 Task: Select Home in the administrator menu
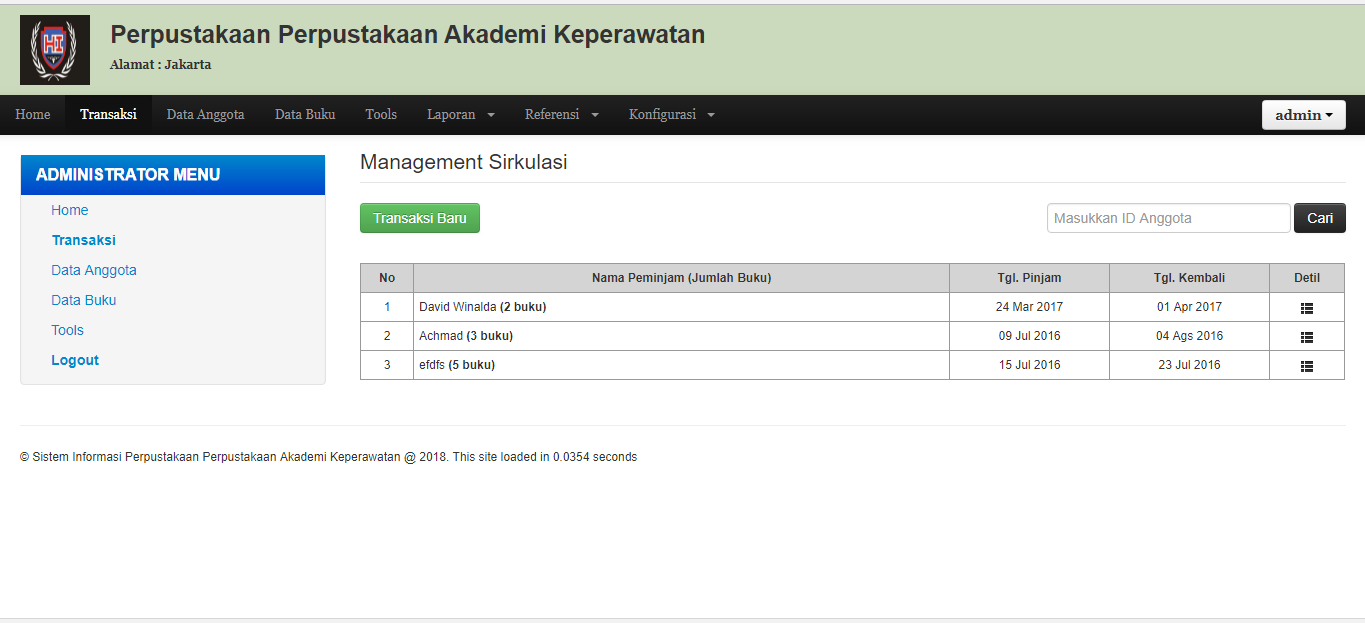pos(69,210)
